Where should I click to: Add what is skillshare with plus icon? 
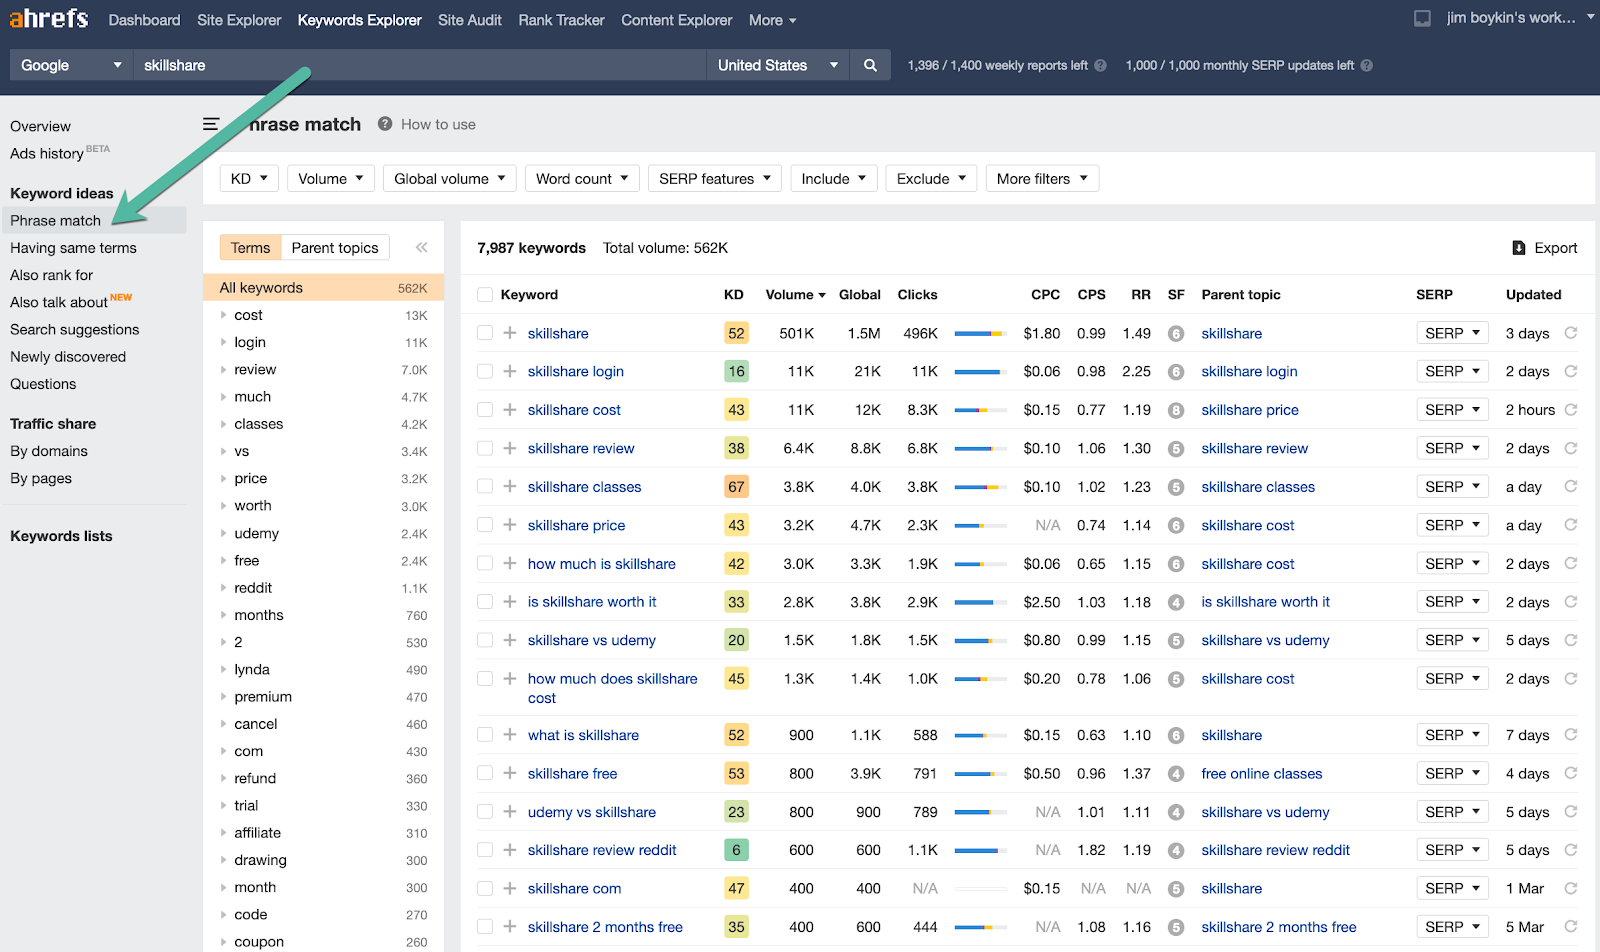[x=510, y=735]
